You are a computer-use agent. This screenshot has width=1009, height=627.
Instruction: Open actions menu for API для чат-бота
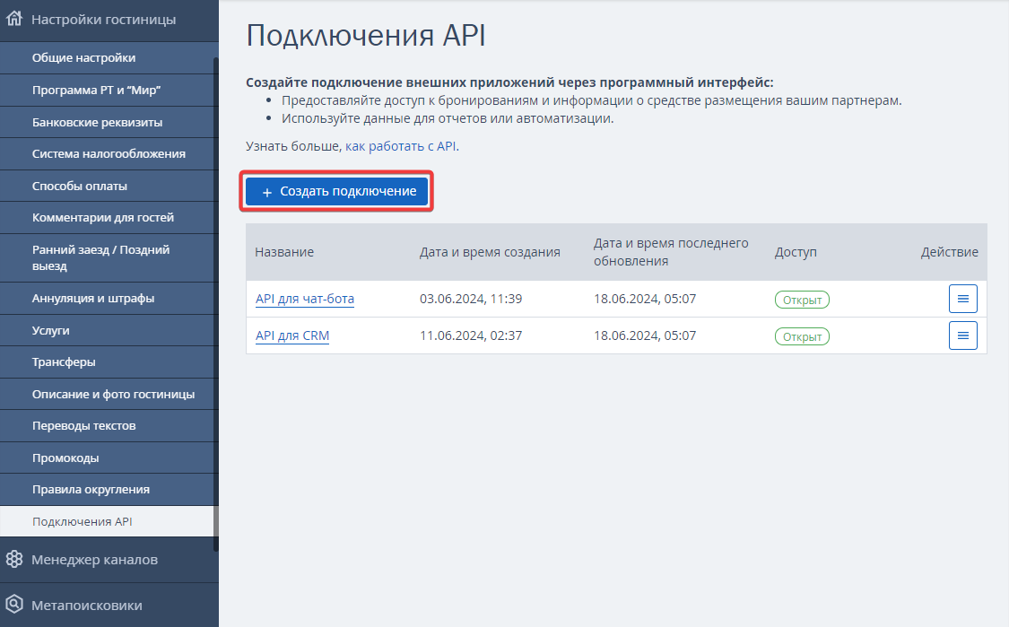(963, 299)
